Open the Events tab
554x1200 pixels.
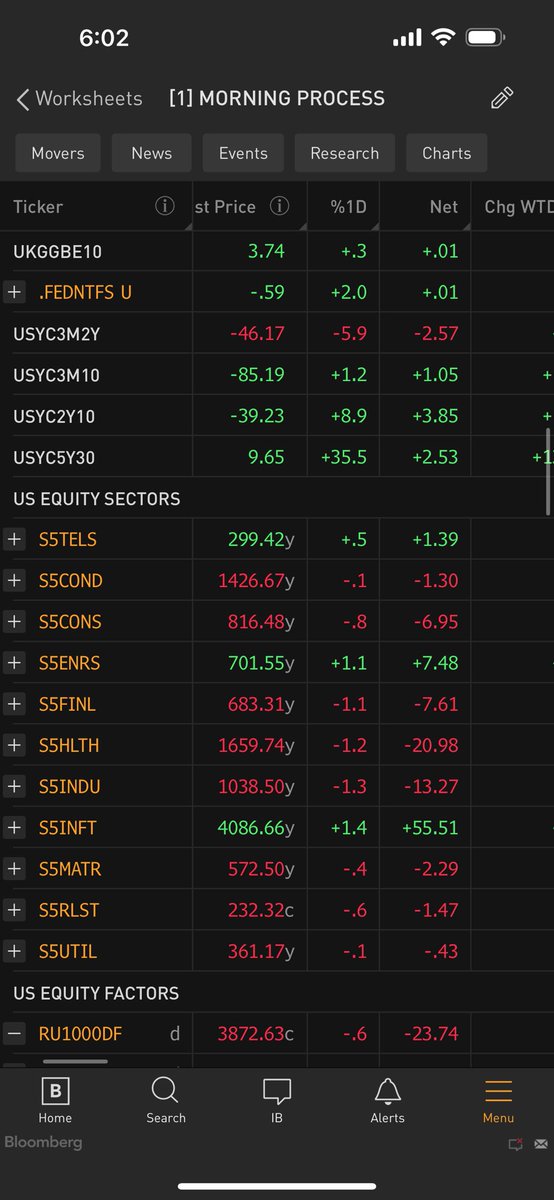pyautogui.click(x=243, y=153)
